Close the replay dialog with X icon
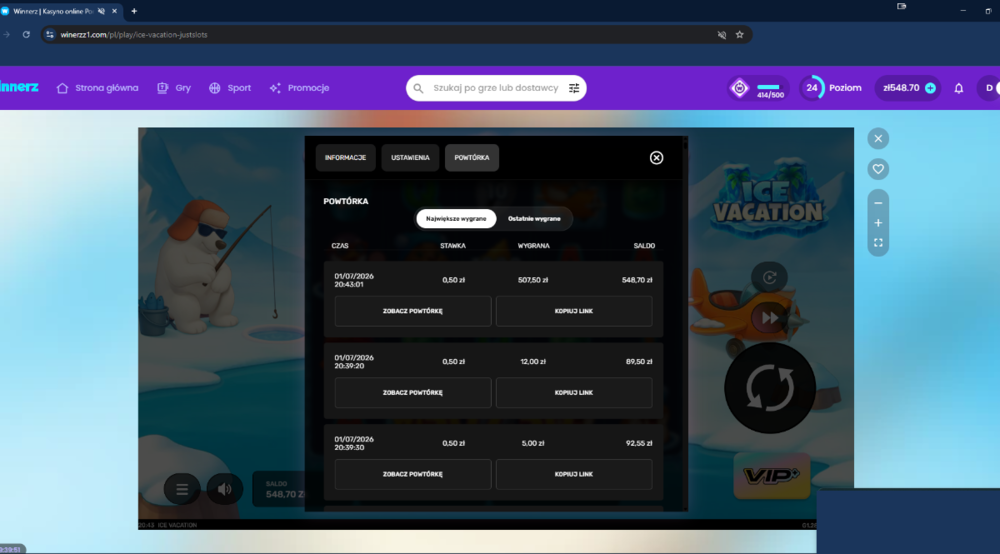This screenshot has width=1000, height=554. [656, 157]
